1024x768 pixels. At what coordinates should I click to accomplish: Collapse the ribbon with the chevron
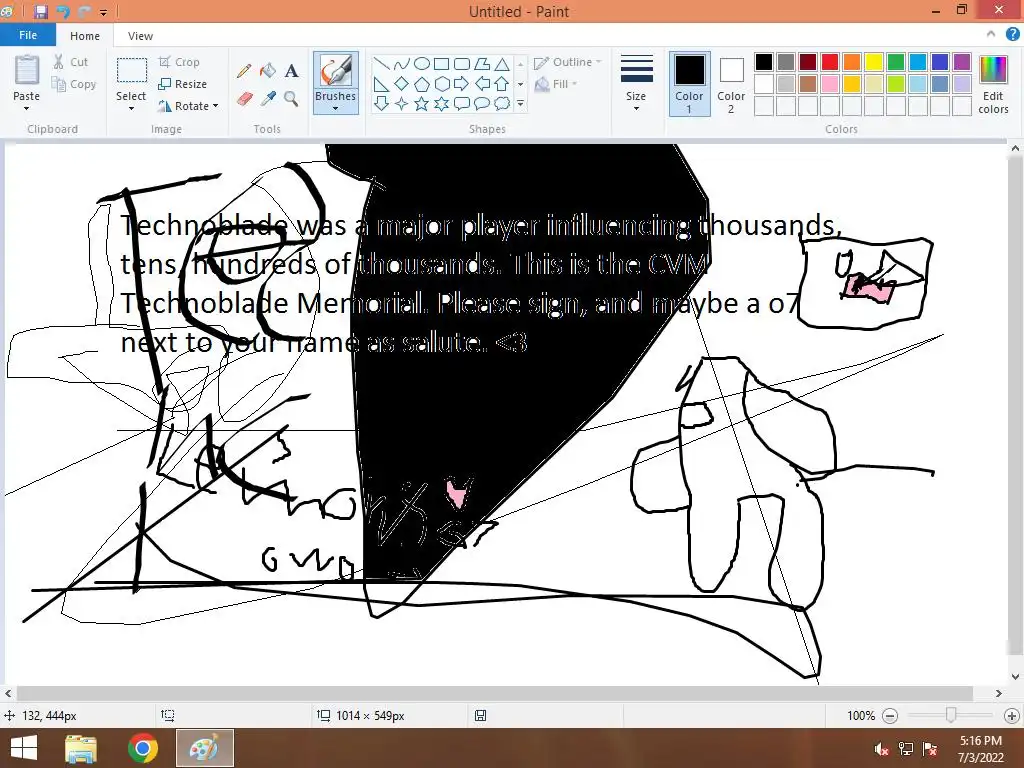point(991,35)
